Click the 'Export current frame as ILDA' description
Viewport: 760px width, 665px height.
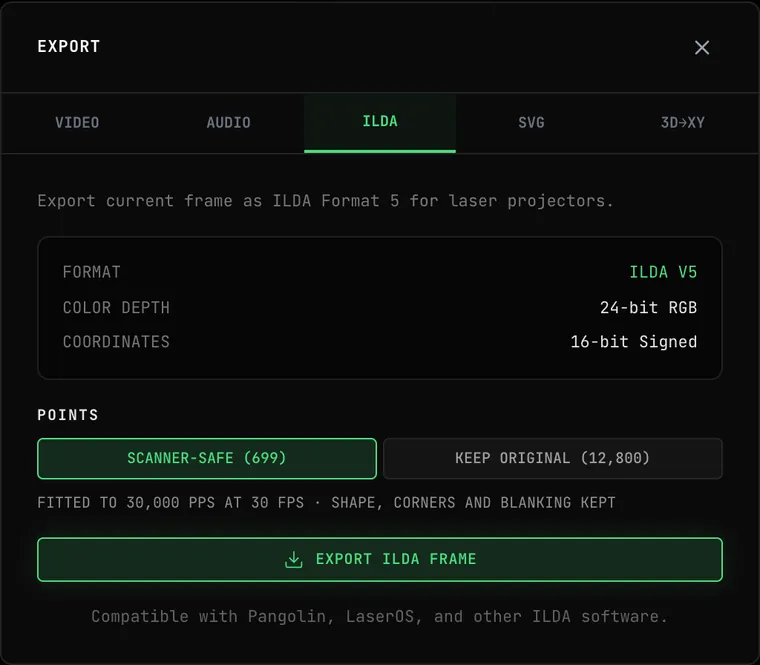coord(325,201)
